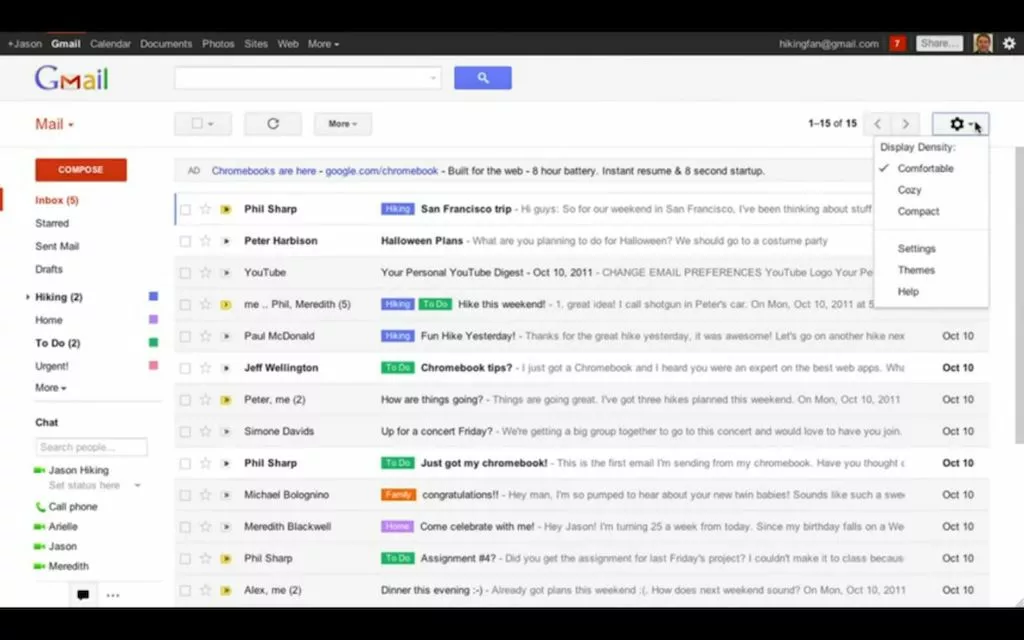1024x640 pixels.
Task: Open the profile photo avatar
Action: pos(983,44)
